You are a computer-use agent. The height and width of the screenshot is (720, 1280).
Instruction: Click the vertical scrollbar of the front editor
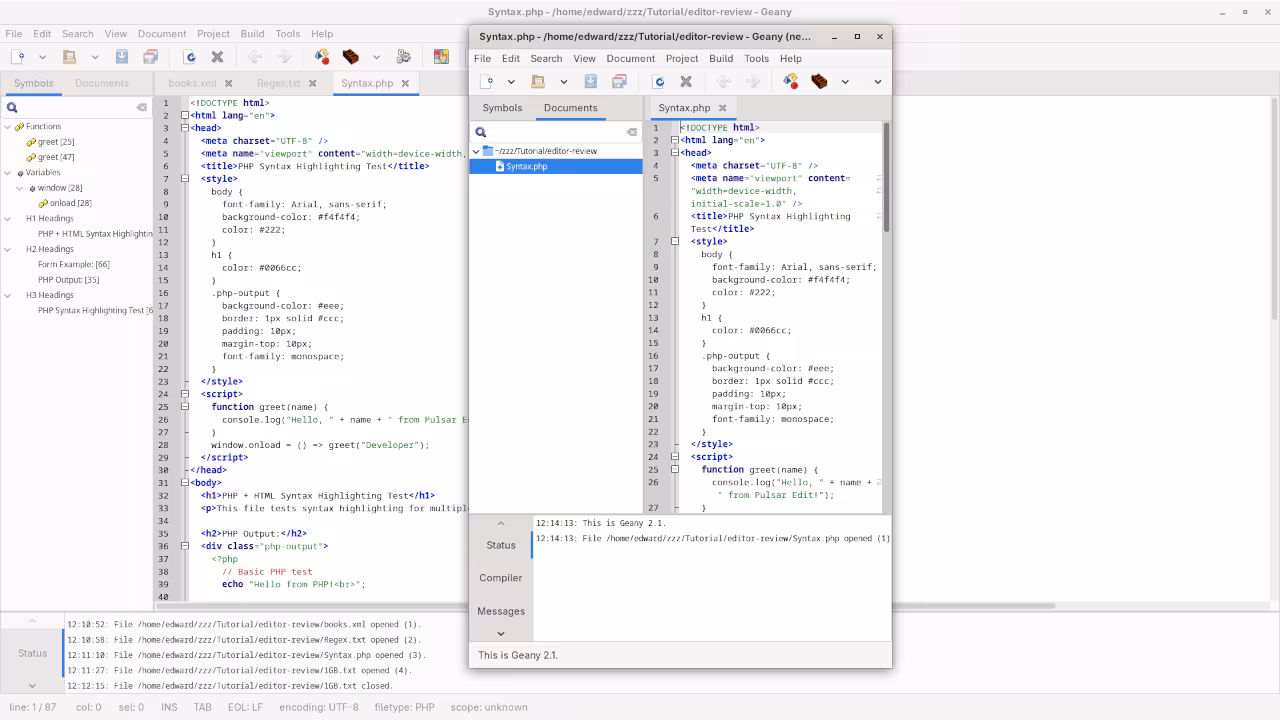coord(885,300)
